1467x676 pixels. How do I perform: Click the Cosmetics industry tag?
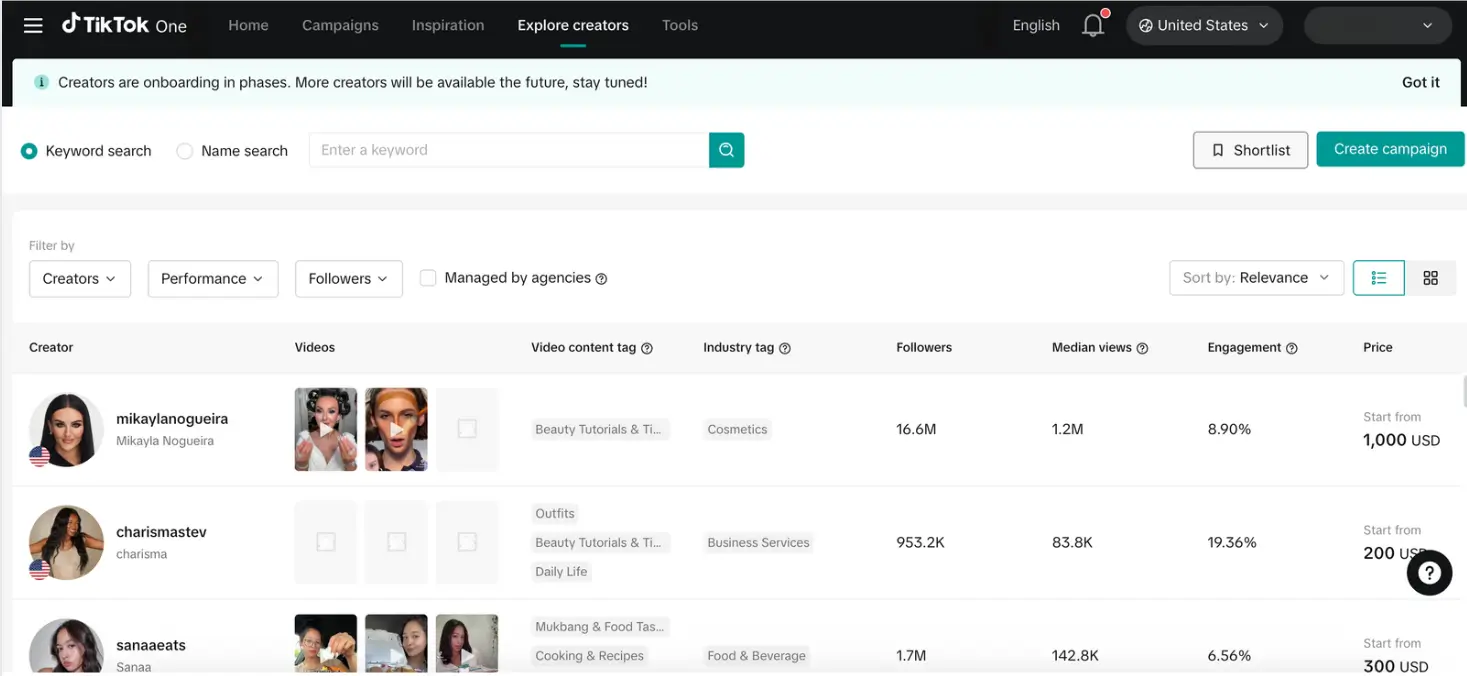coord(737,429)
